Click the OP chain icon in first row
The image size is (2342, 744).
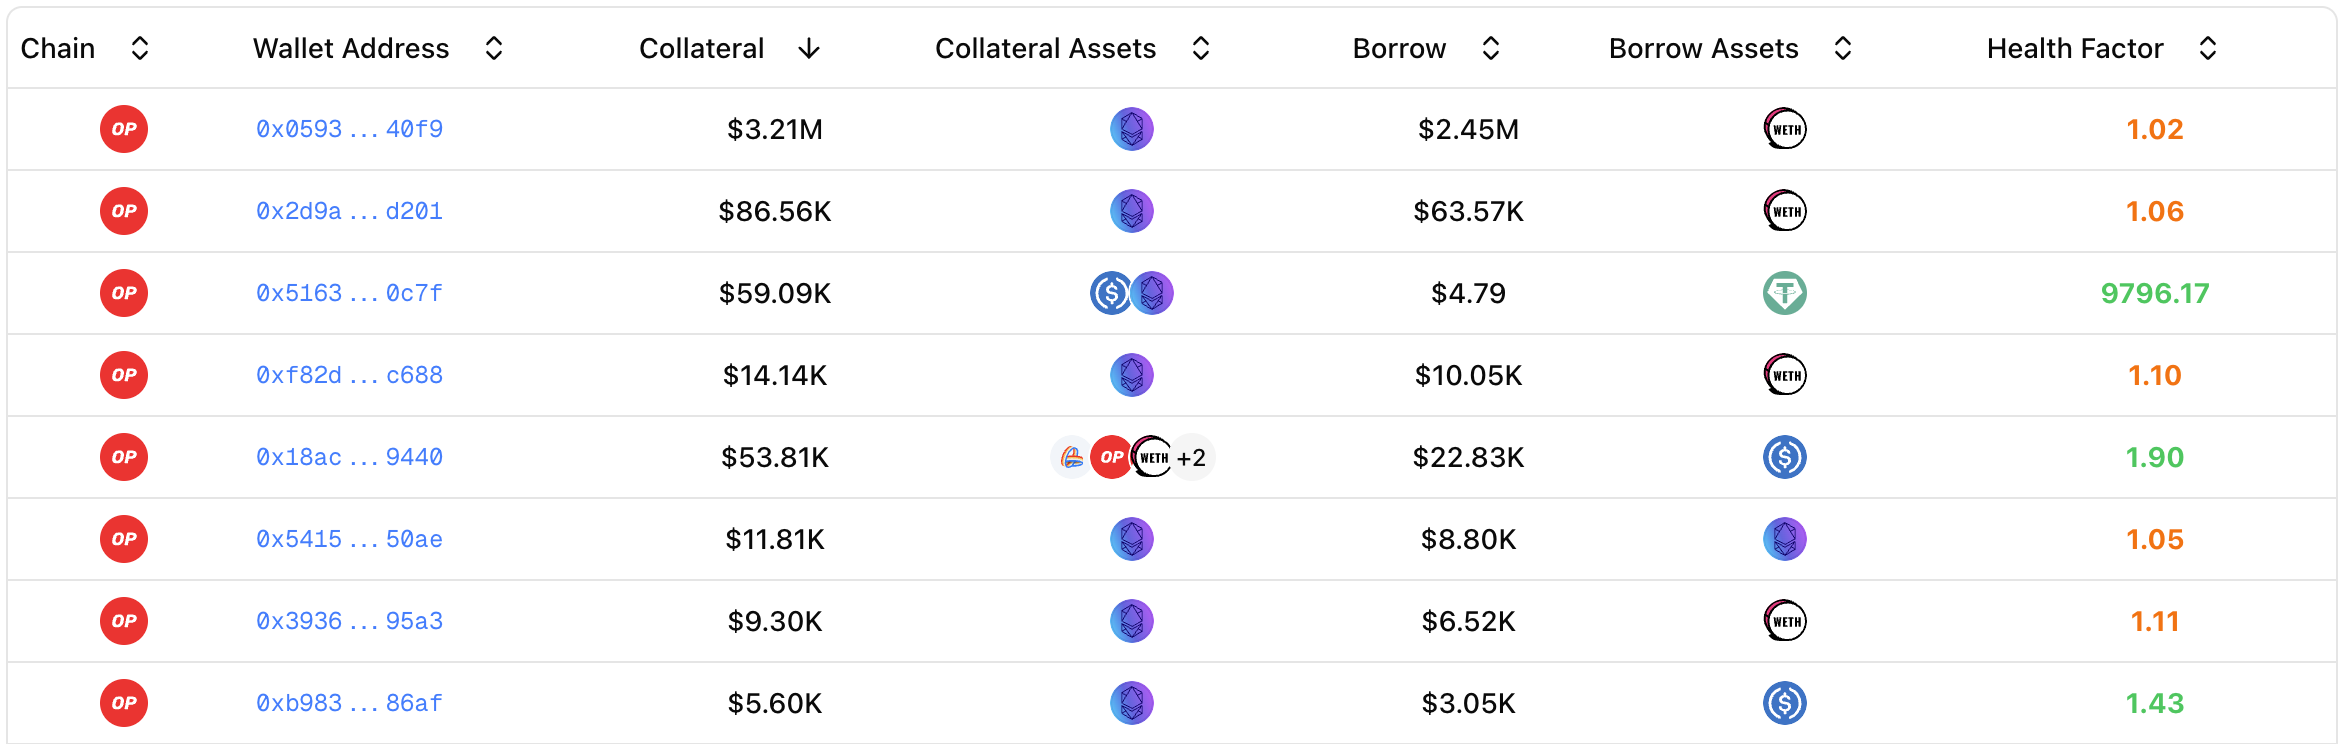point(124,129)
